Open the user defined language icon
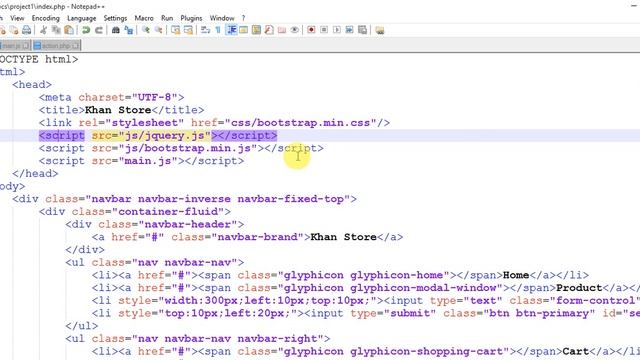The image size is (640, 360). pyautogui.click(x=244, y=30)
